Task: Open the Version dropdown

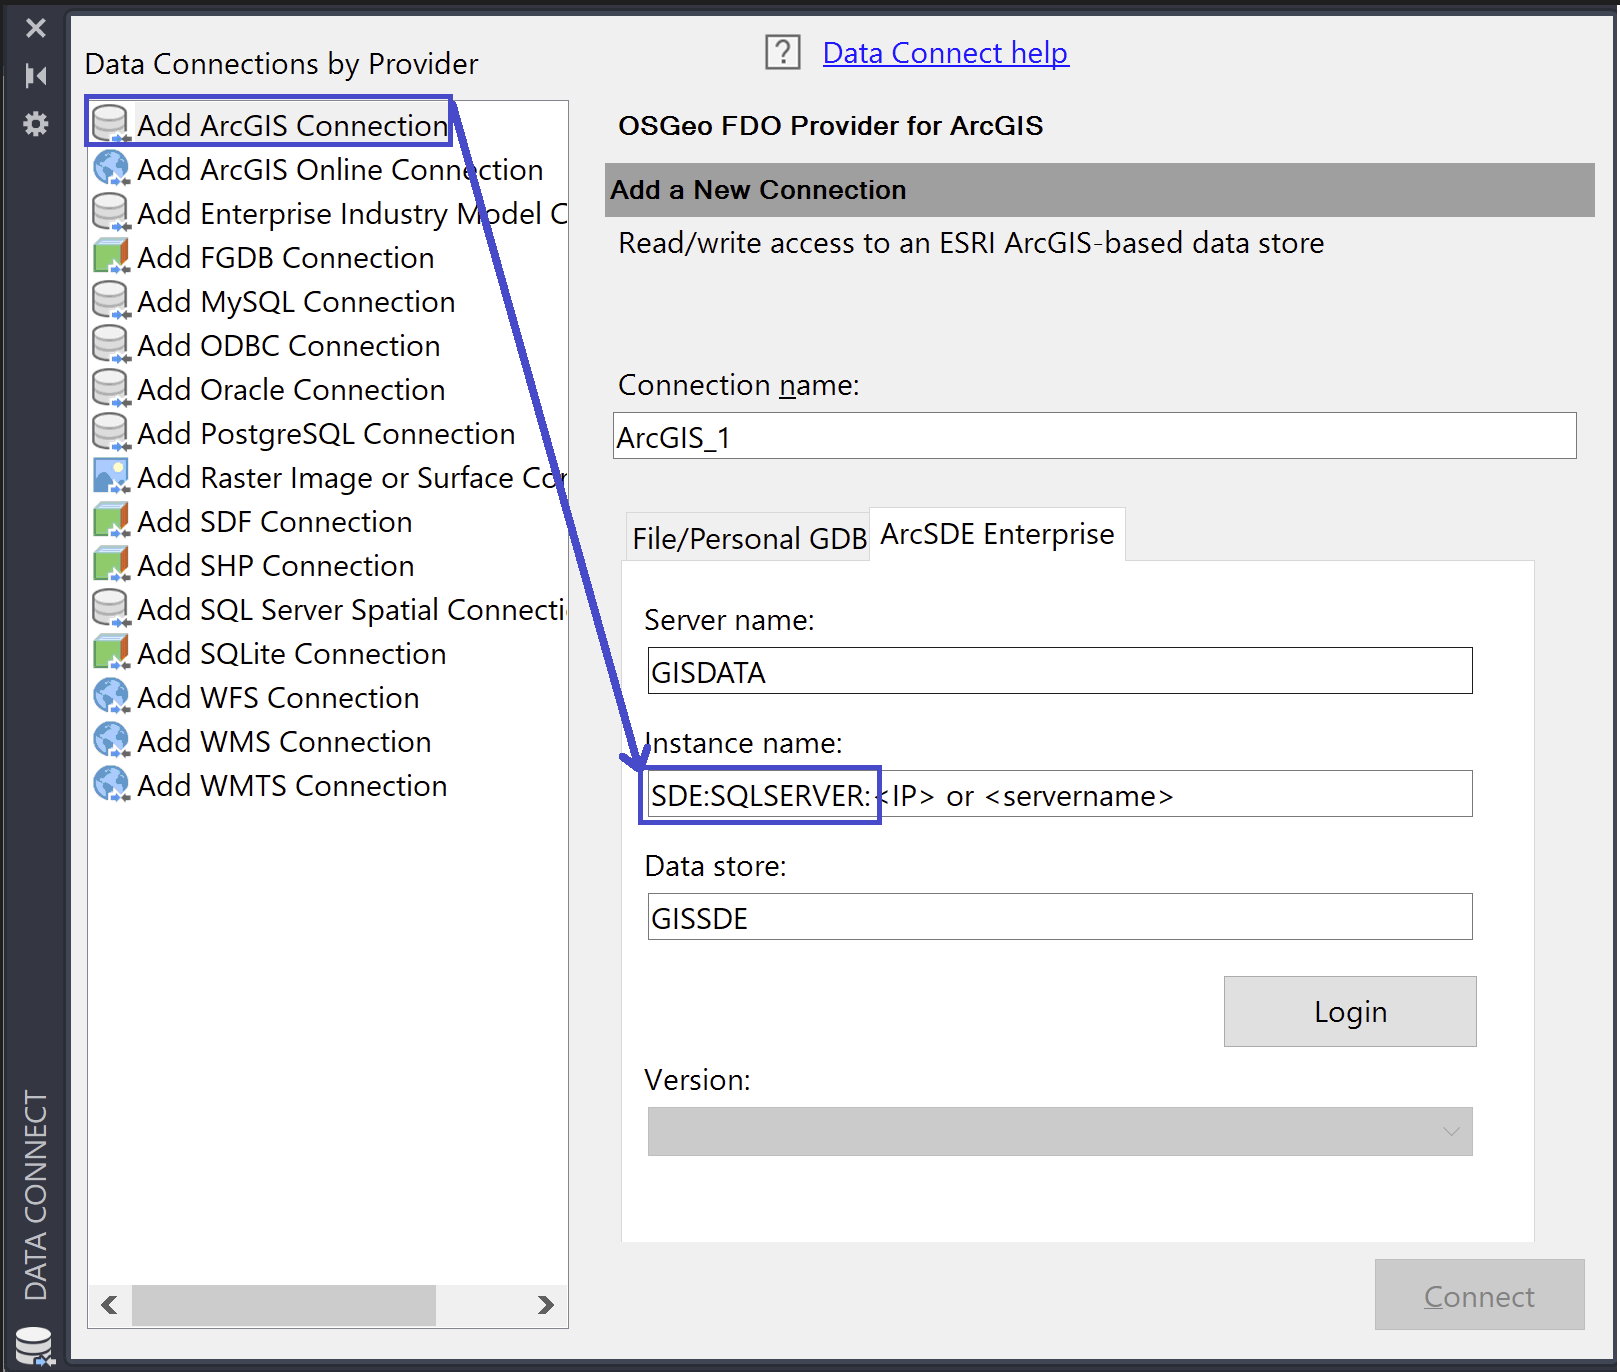Action: coord(1060,1132)
